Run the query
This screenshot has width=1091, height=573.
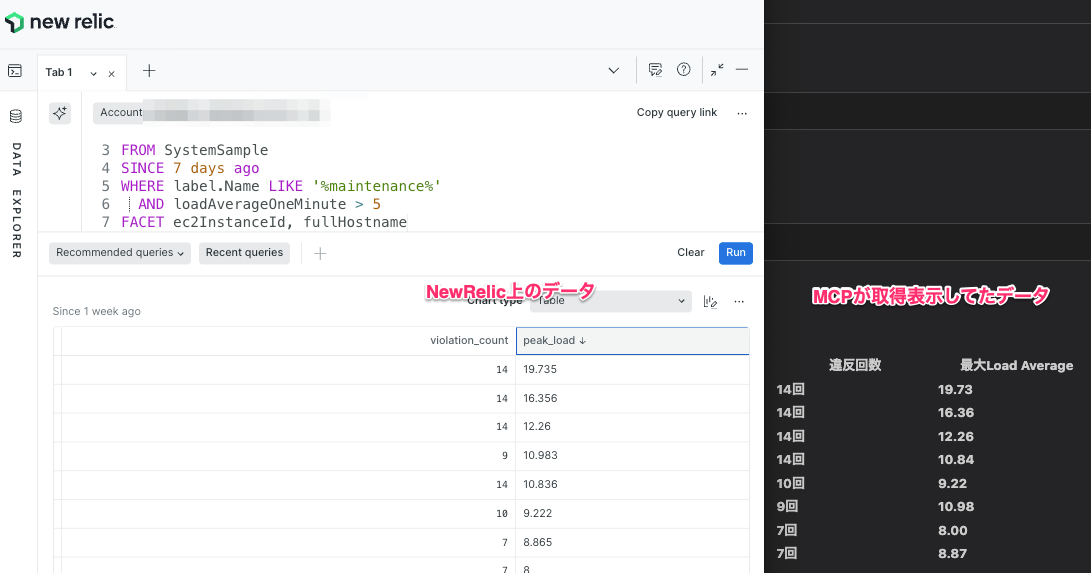point(735,253)
